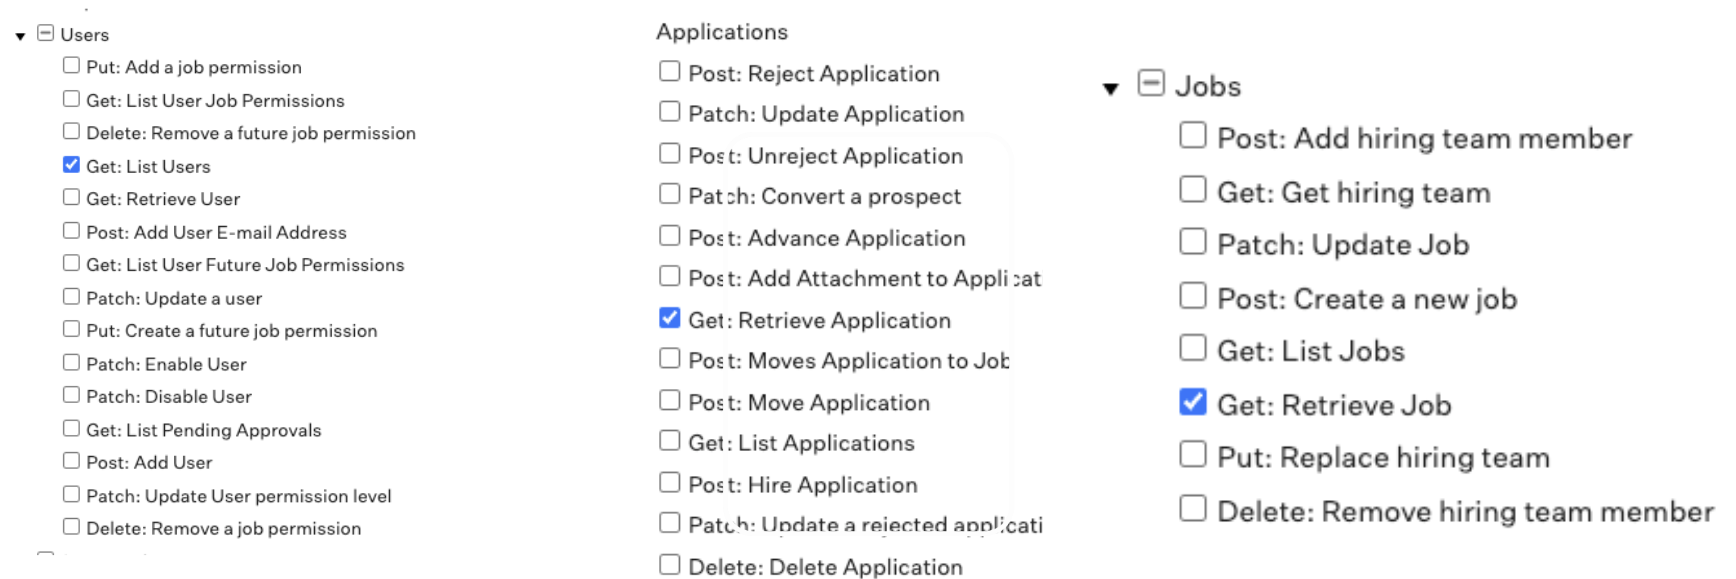Tick Get: List Applications checkbox
The width and height of the screenshot is (1736, 579).
(670, 441)
